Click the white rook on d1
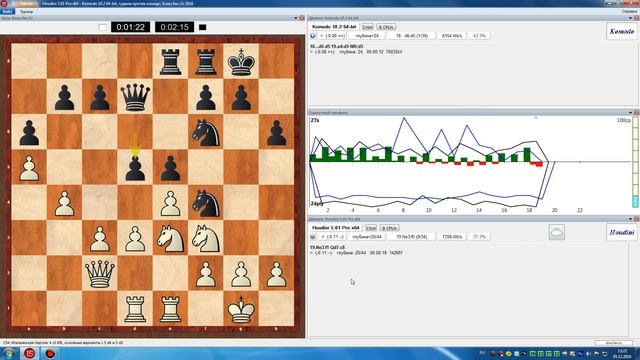 (x=135, y=309)
